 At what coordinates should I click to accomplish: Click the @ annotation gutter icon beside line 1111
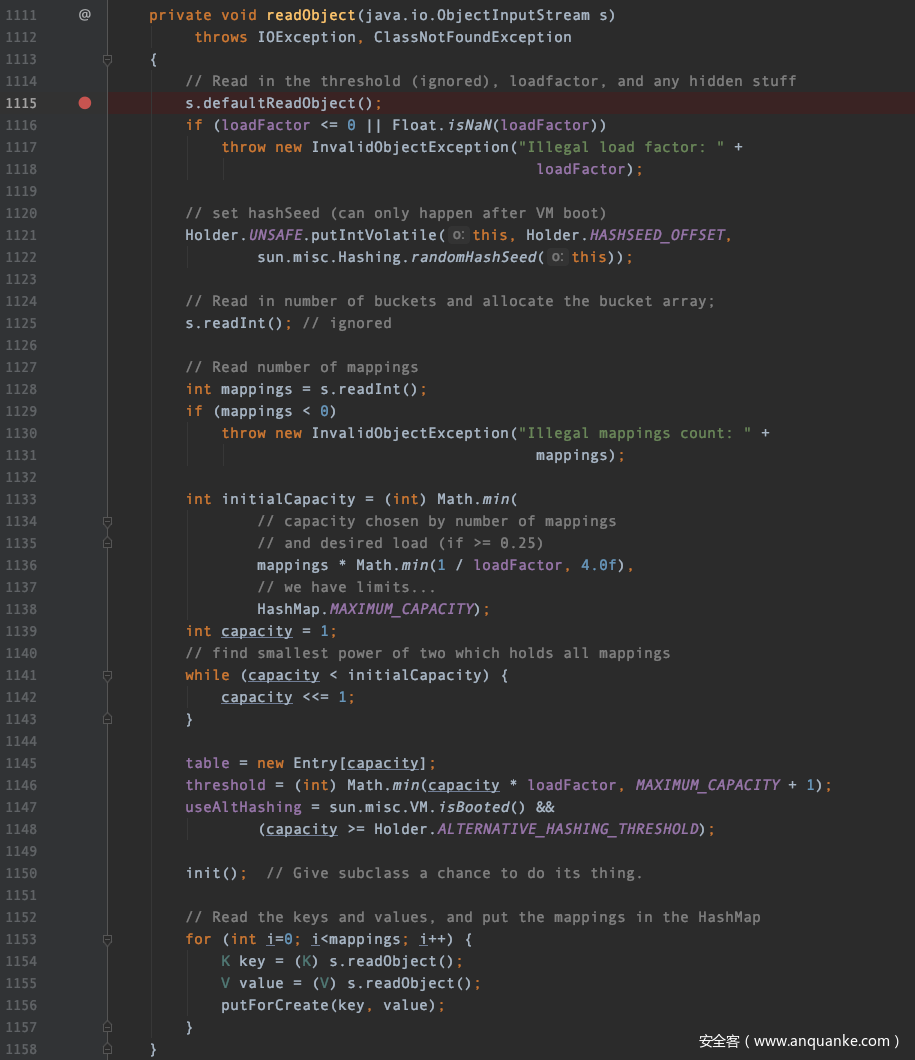[84, 14]
